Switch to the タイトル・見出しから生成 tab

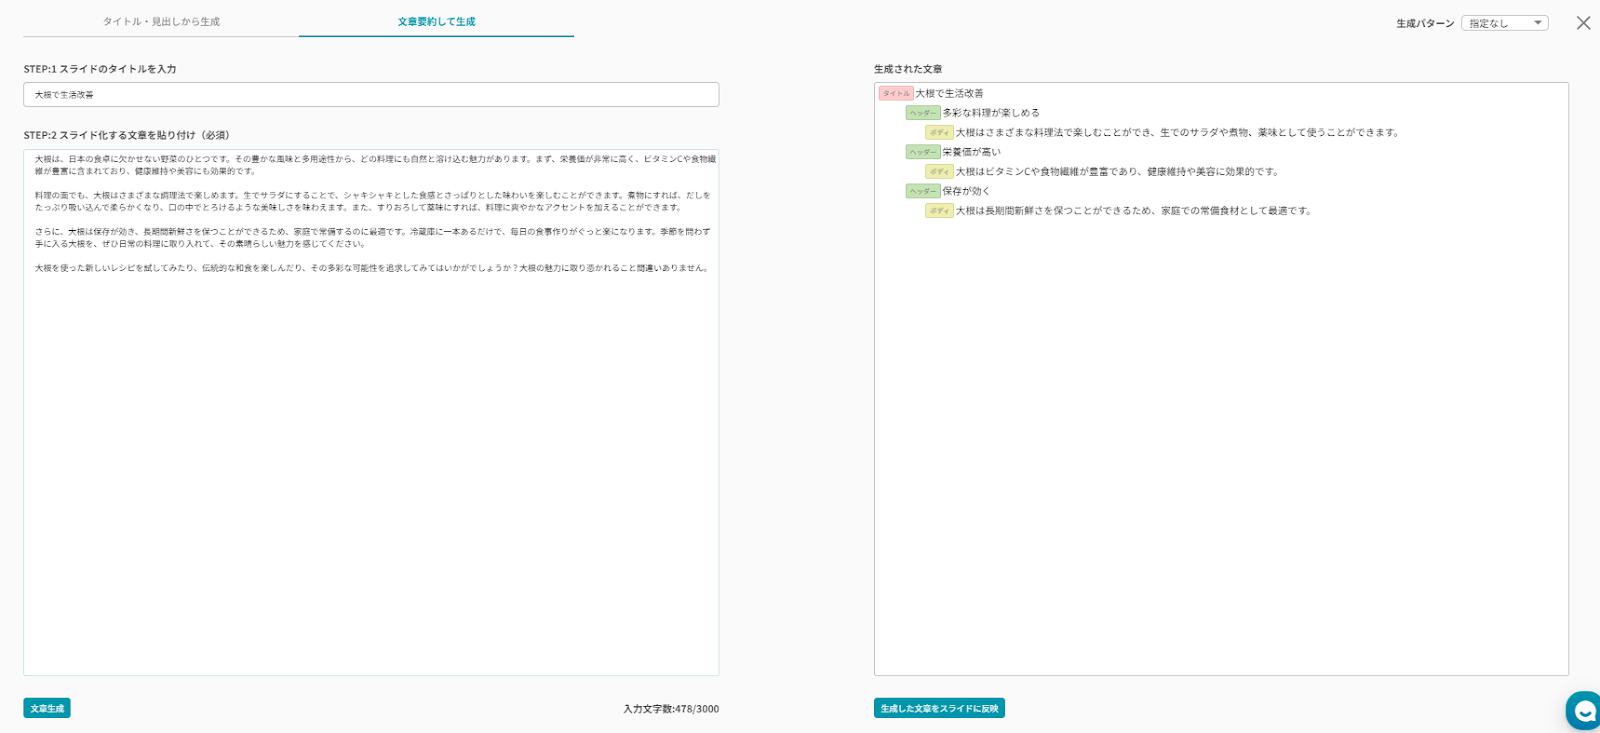[x=161, y=21]
